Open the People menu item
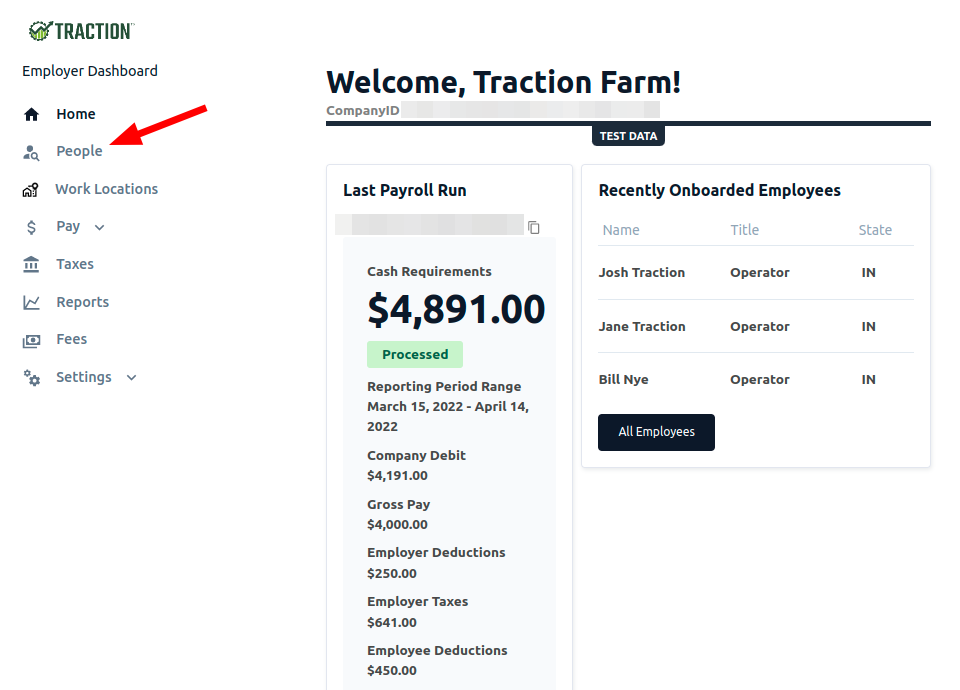 click(x=80, y=151)
